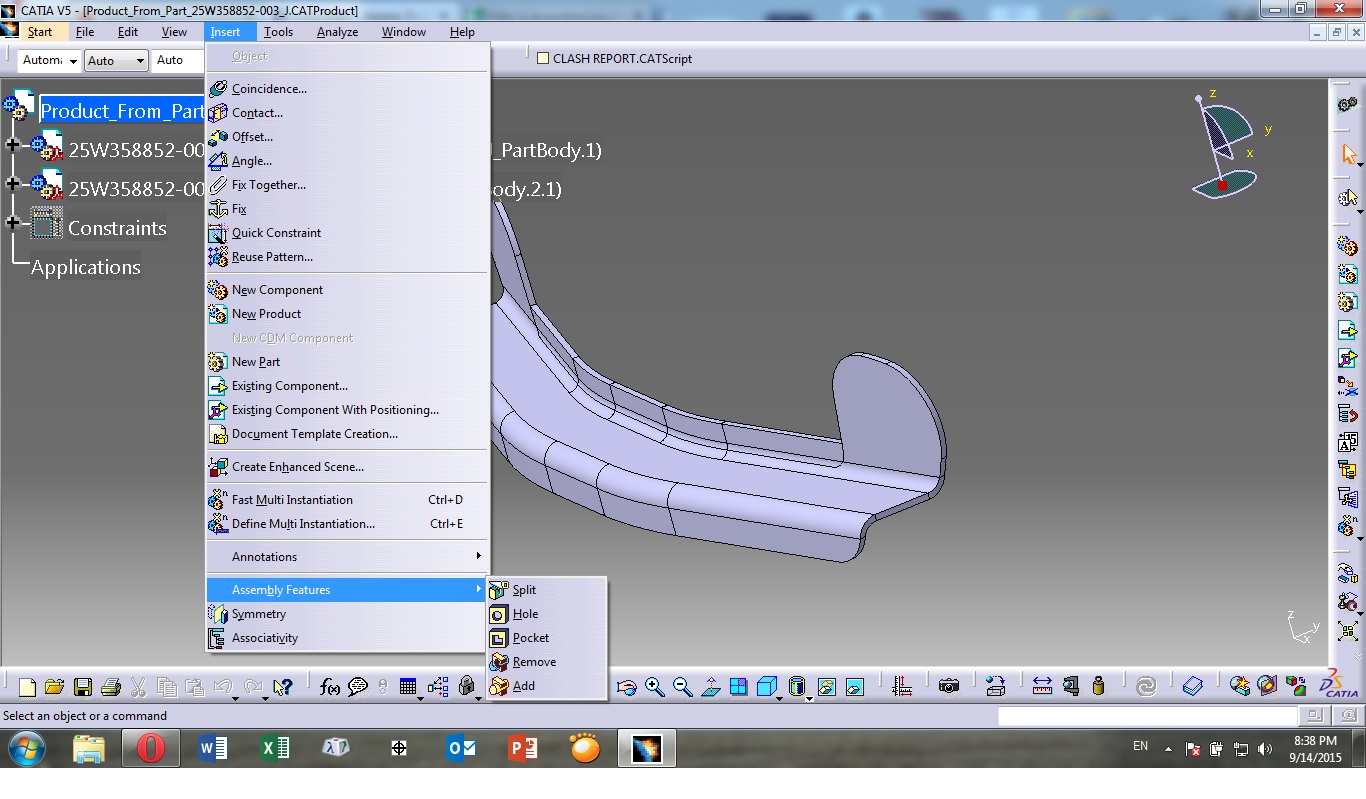Open Excel from the Windows taskbar
Screen dimensions: 1366x799
275,748
